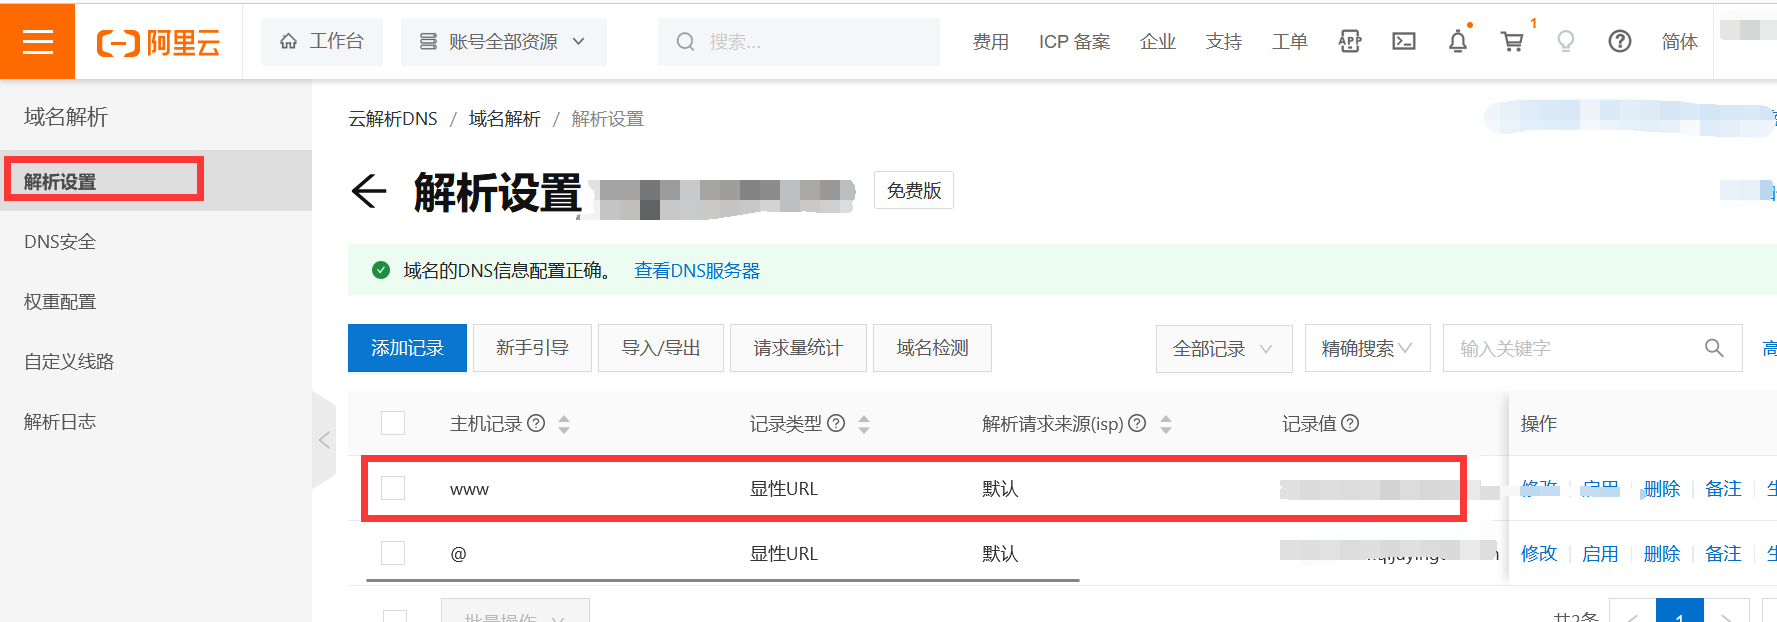Screen dimensions: 1777x622
Task: Go to page 1 in pagination
Action: pyautogui.click(x=1680, y=612)
